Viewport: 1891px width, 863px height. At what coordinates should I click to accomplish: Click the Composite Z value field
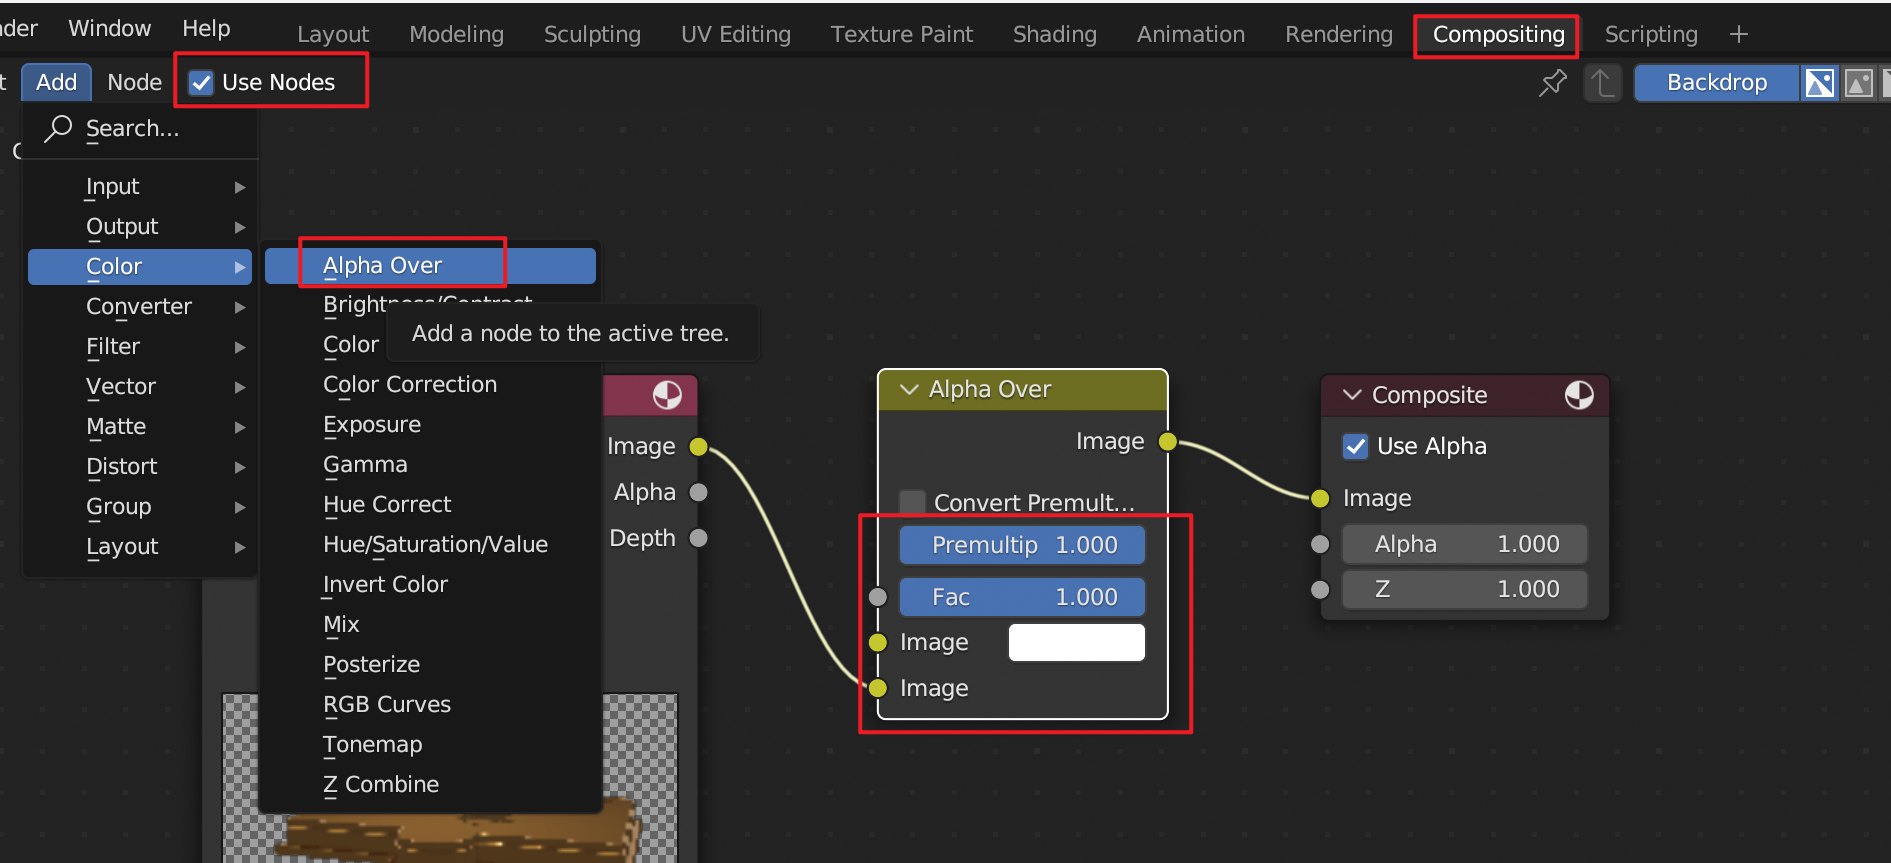click(x=1465, y=590)
